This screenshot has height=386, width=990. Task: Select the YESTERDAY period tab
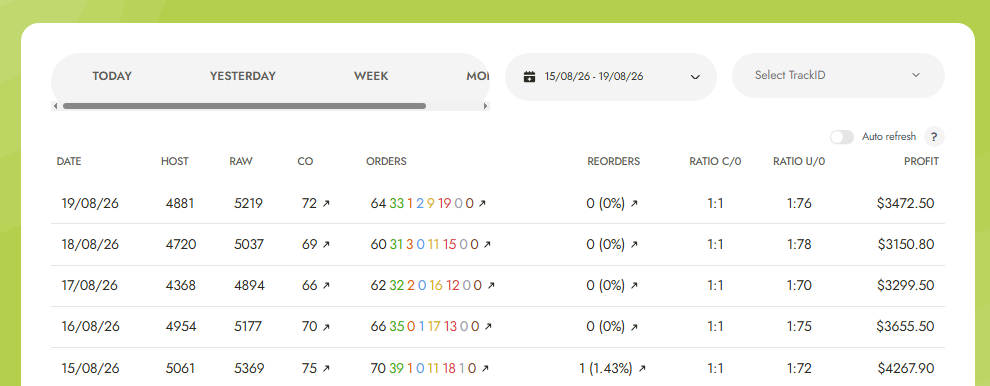point(242,76)
